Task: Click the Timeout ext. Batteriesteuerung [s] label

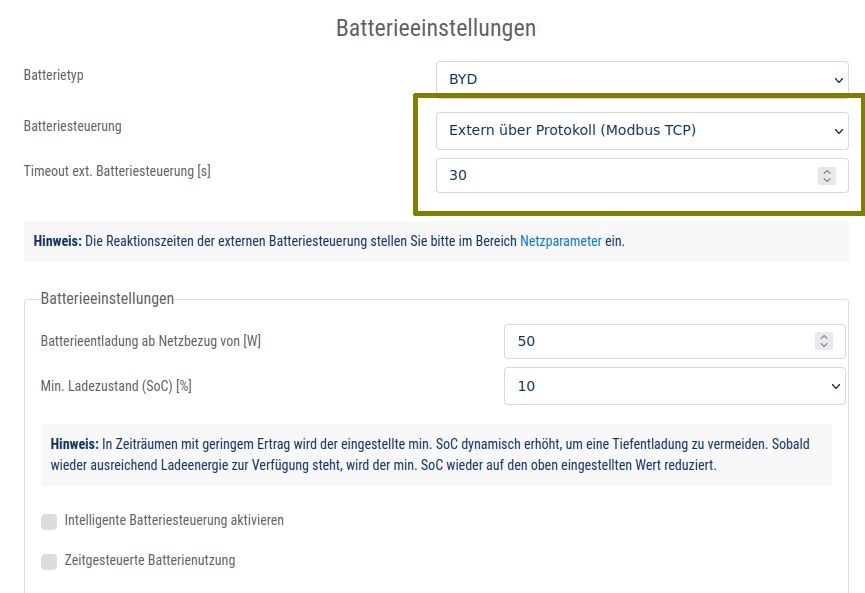Action: tap(117, 171)
